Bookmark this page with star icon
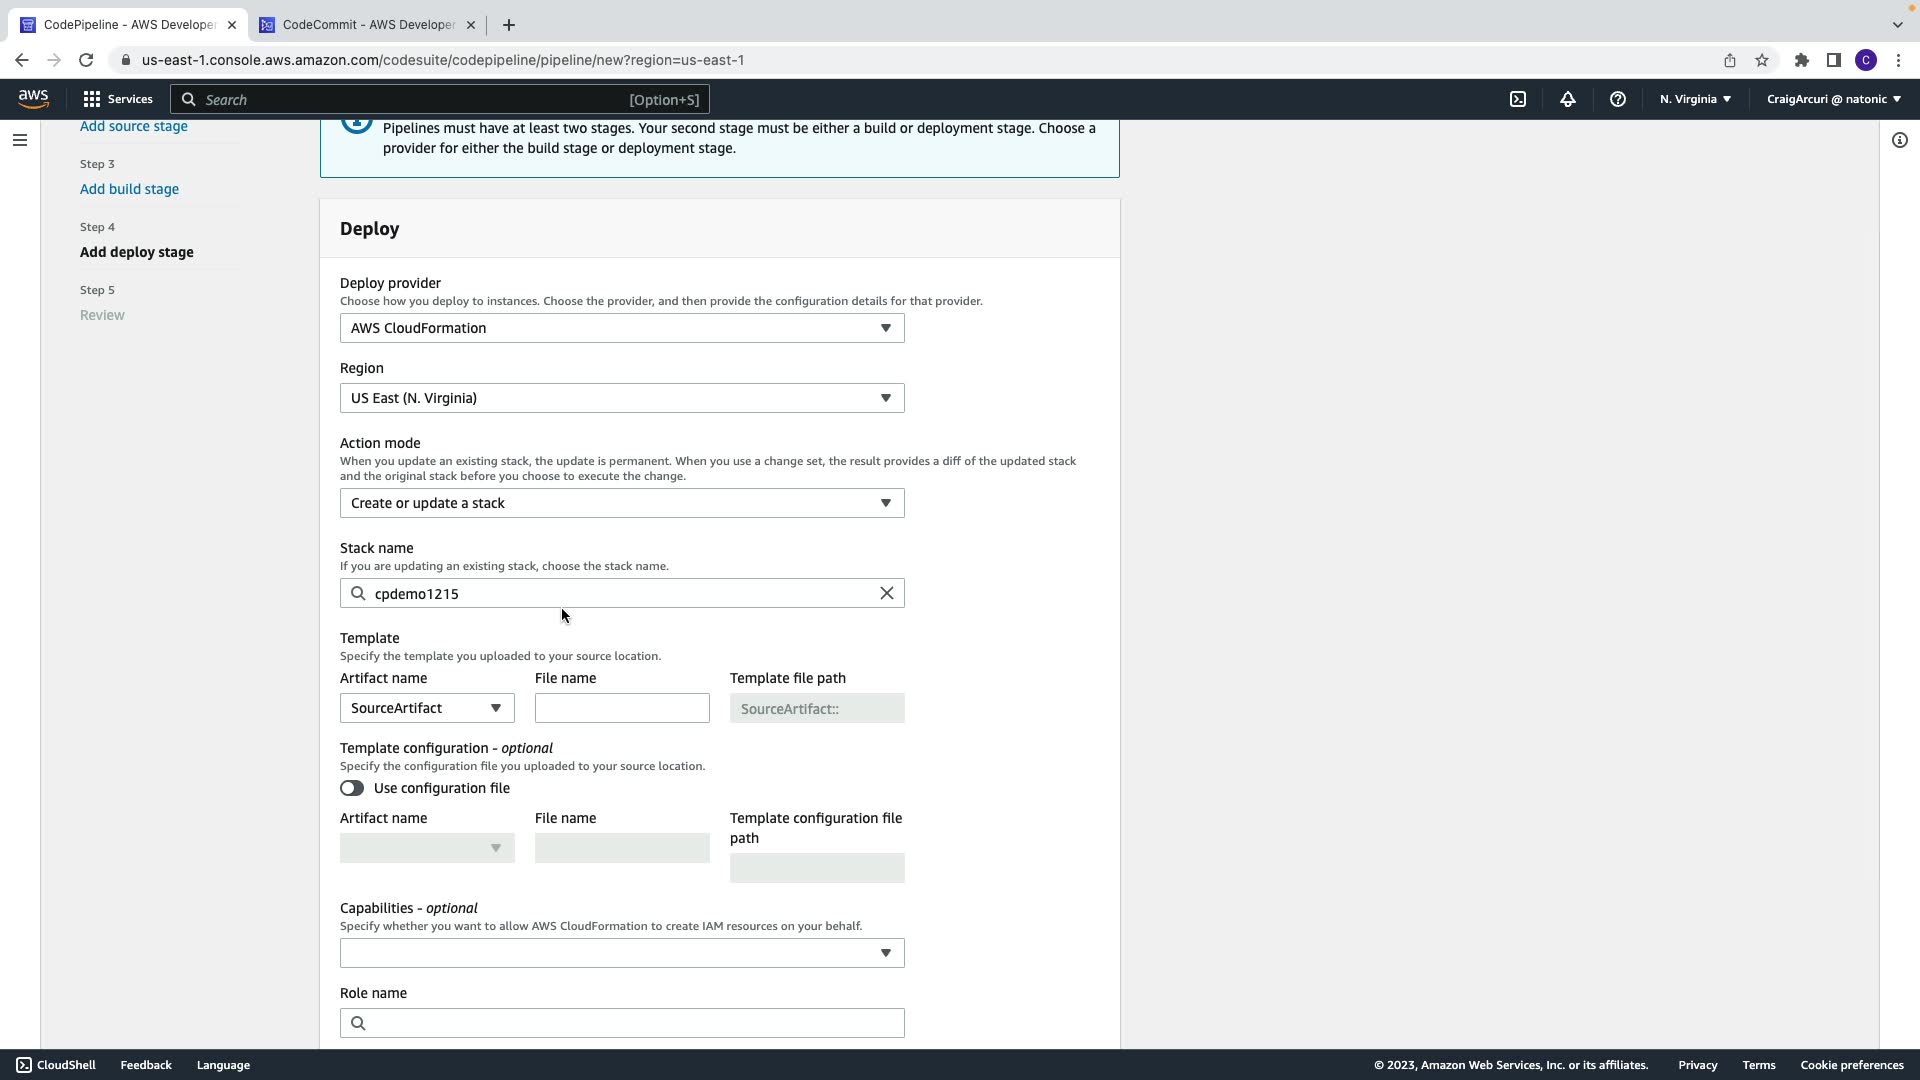Screen dimensions: 1920x1080 coord(1761,60)
